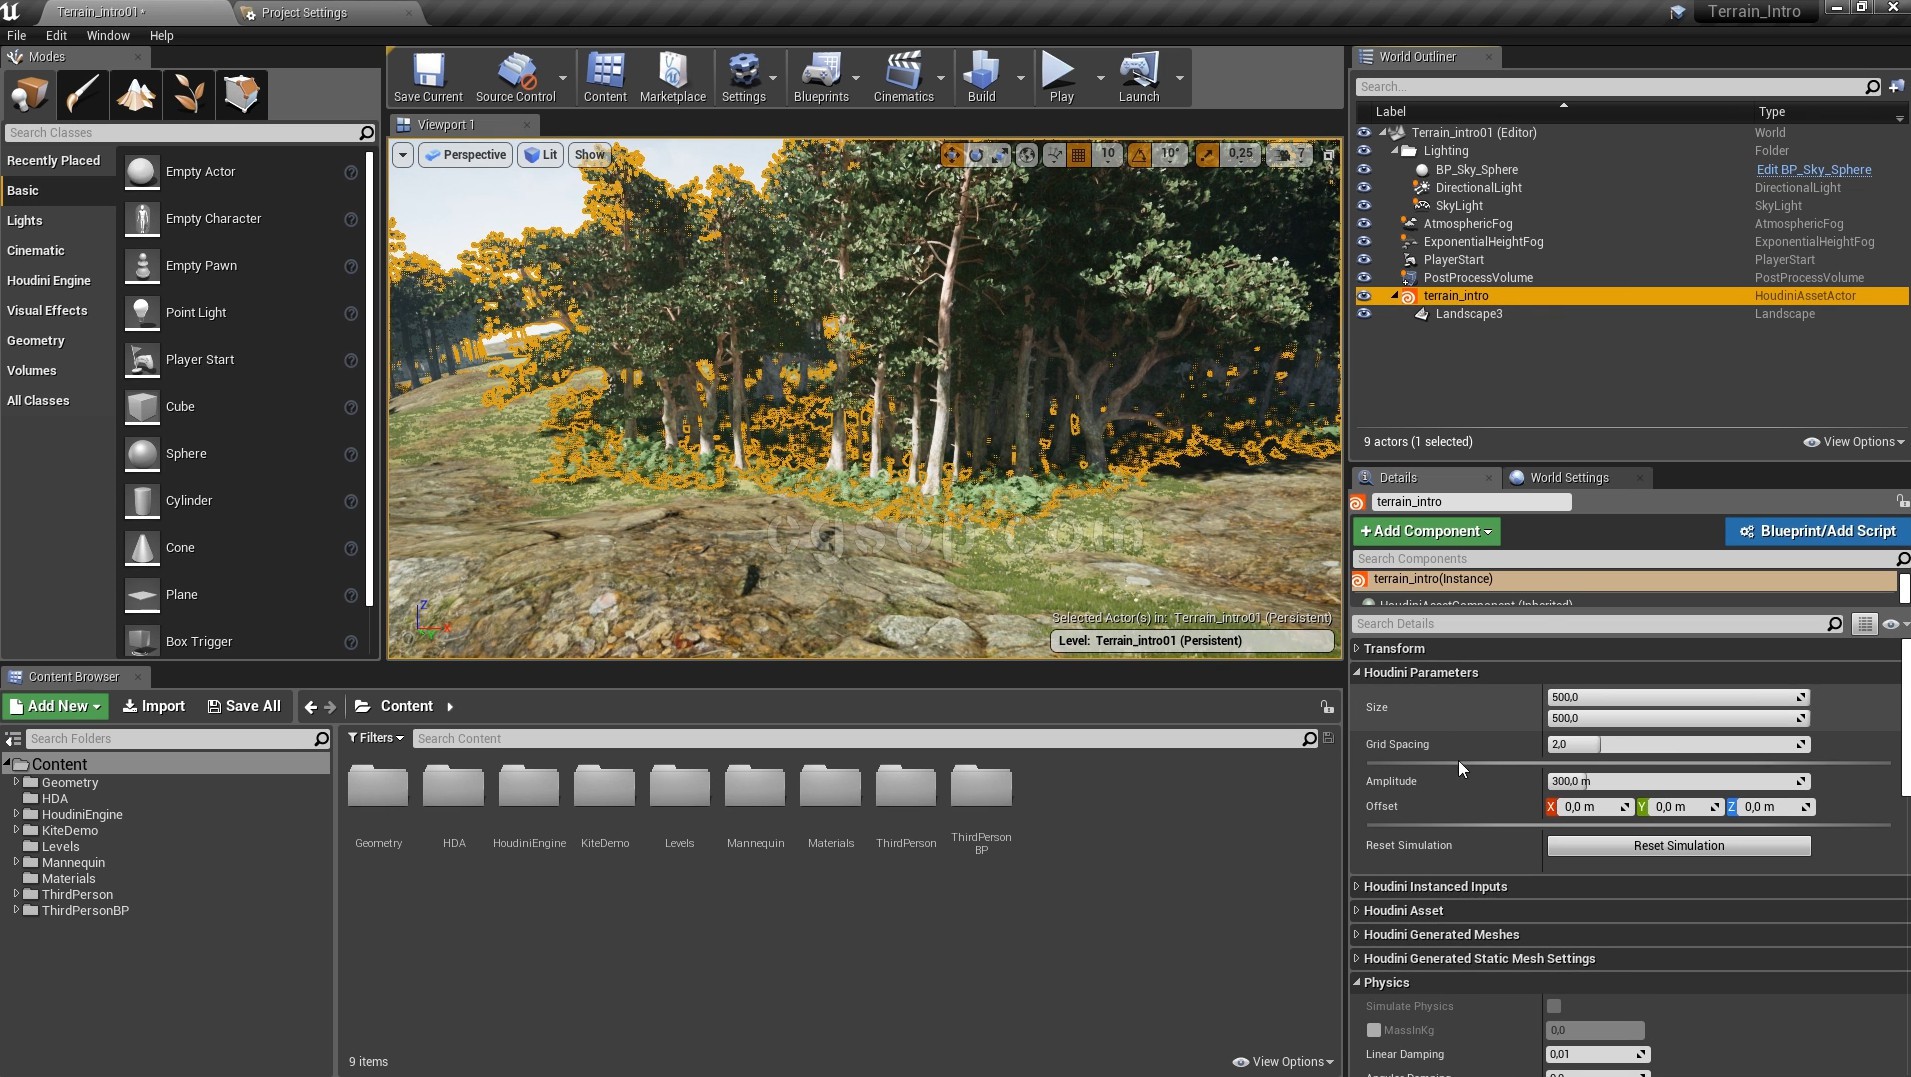The width and height of the screenshot is (1911, 1077).
Task: Select the Paint mode brush icon
Action: [x=83, y=94]
